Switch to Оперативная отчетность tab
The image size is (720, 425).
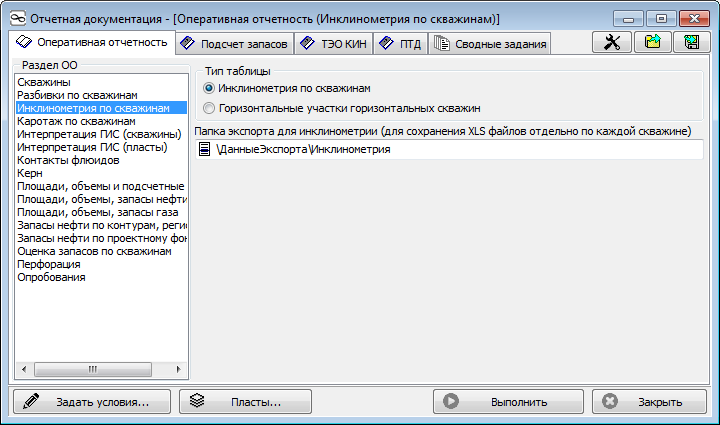(x=92, y=42)
